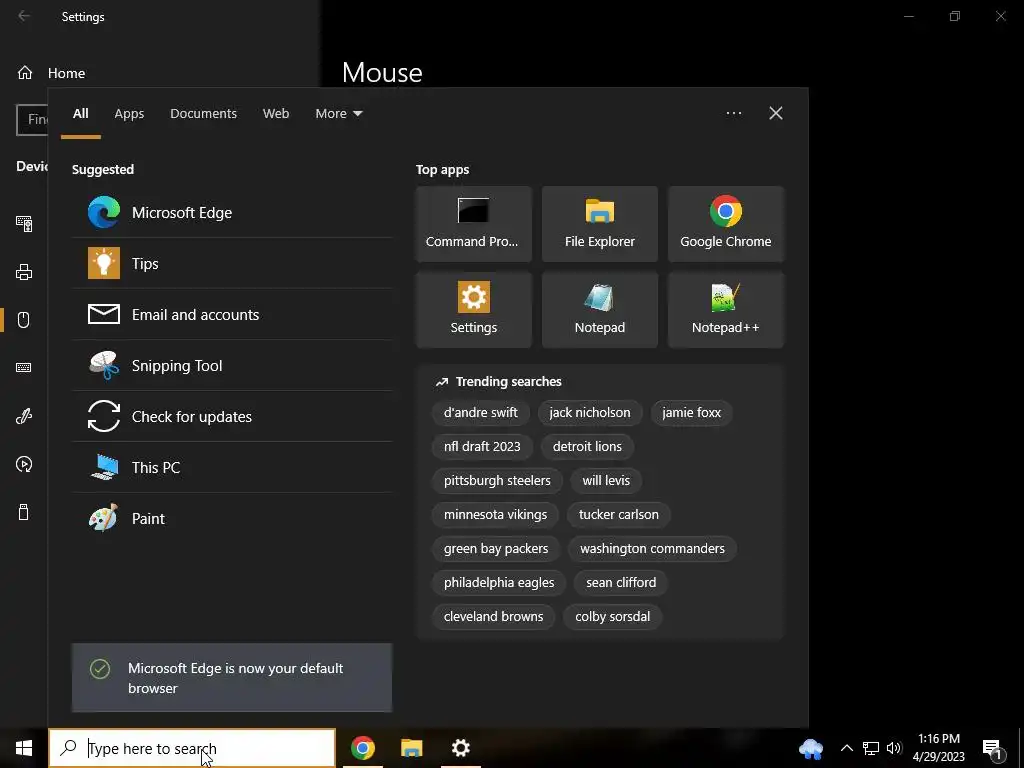Viewport: 1024px width, 768px height.
Task: Open USB sidebar icon in Settings
Action: pos(24,512)
